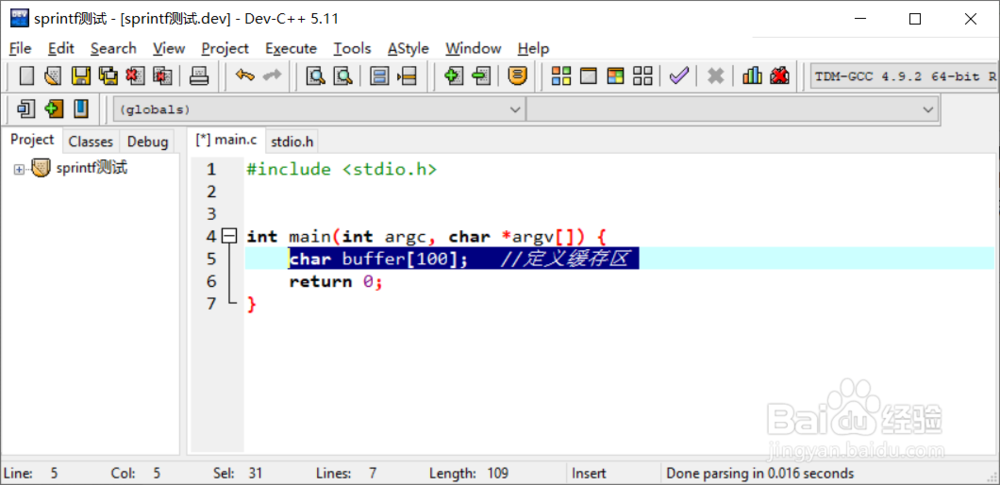Viewport: 1000px width, 485px height.
Task: Click the closing brace on line 7
Action: pyautogui.click(x=251, y=304)
